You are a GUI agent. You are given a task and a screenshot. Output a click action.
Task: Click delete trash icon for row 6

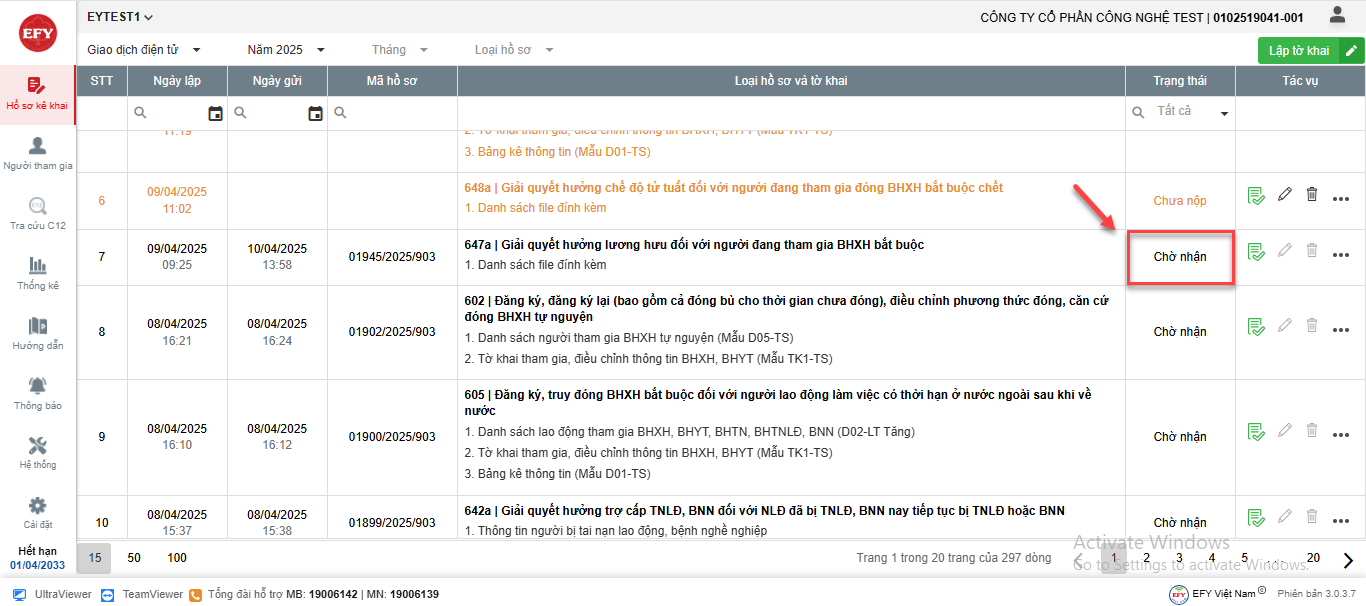pyautogui.click(x=1312, y=195)
